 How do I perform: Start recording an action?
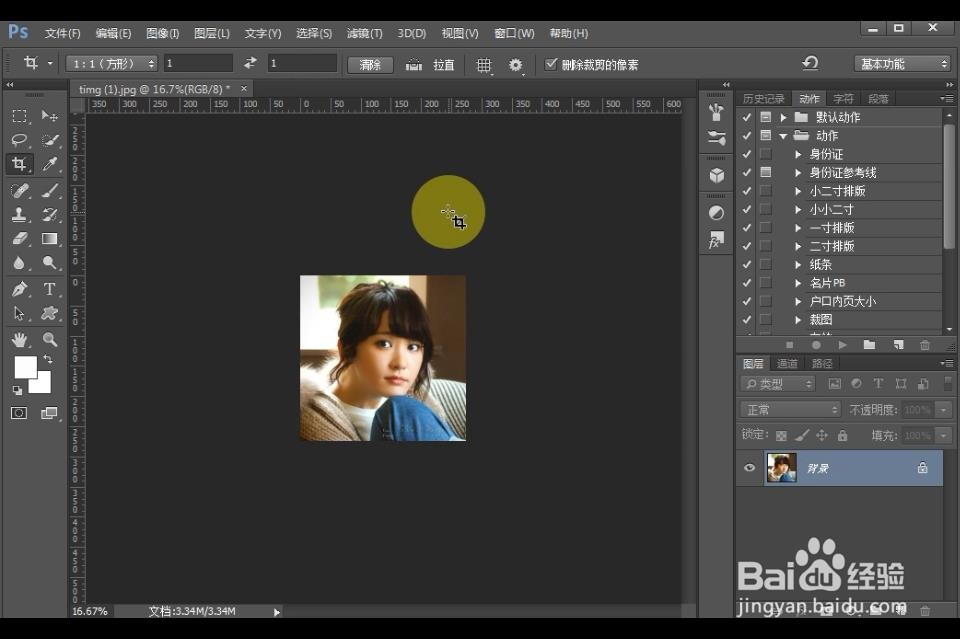tap(816, 345)
